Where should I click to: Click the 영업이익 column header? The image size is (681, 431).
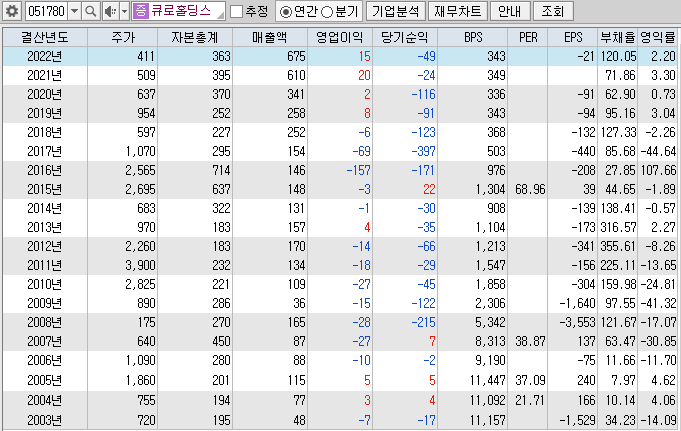[340, 37]
